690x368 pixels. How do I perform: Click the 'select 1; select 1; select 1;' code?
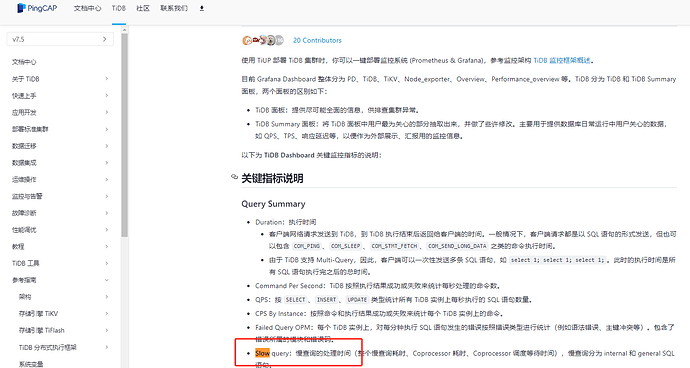(558, 260)
